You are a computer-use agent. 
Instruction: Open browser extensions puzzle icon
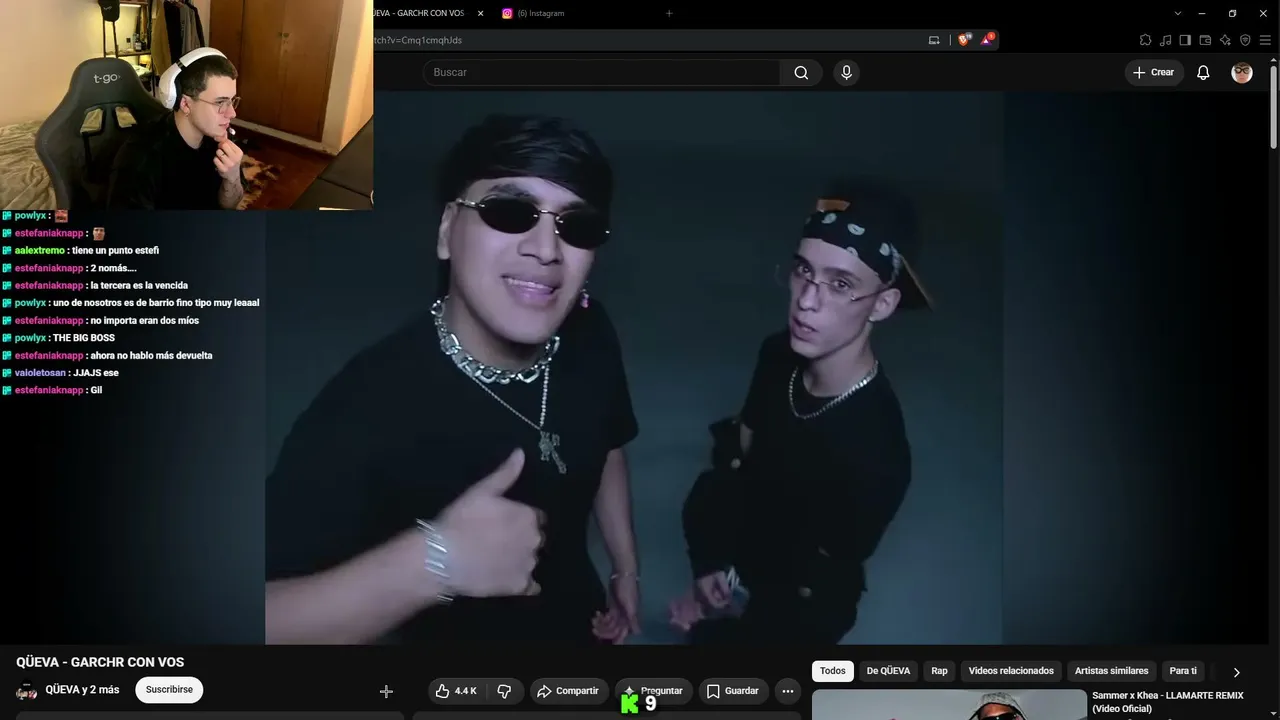[x=1145, y=40]
